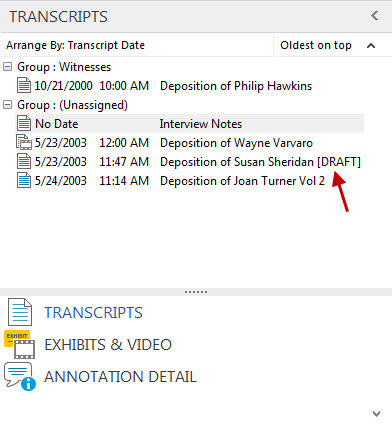Click the Joan Turner Vol 2 document icon
The height and width of the screenshot is (432, 392).
(x=24, y=180)
